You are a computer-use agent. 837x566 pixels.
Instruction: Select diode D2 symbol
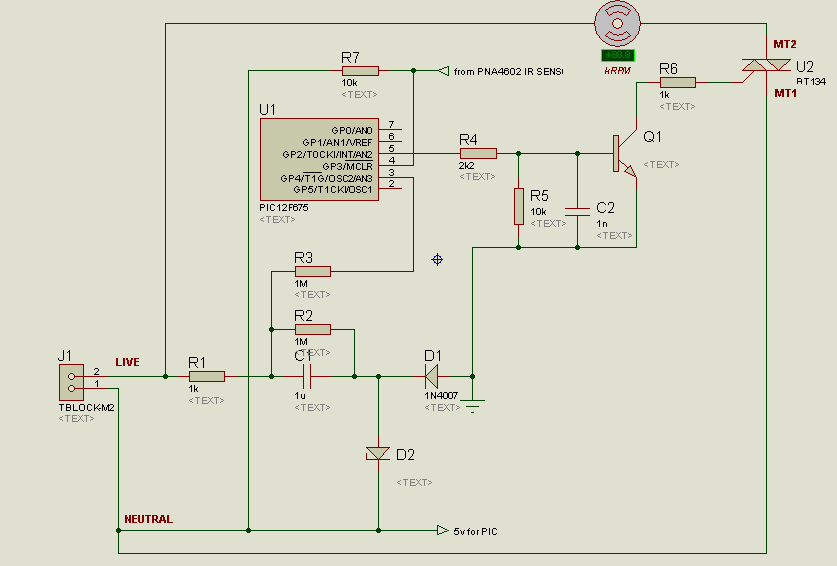coord(378,454)
